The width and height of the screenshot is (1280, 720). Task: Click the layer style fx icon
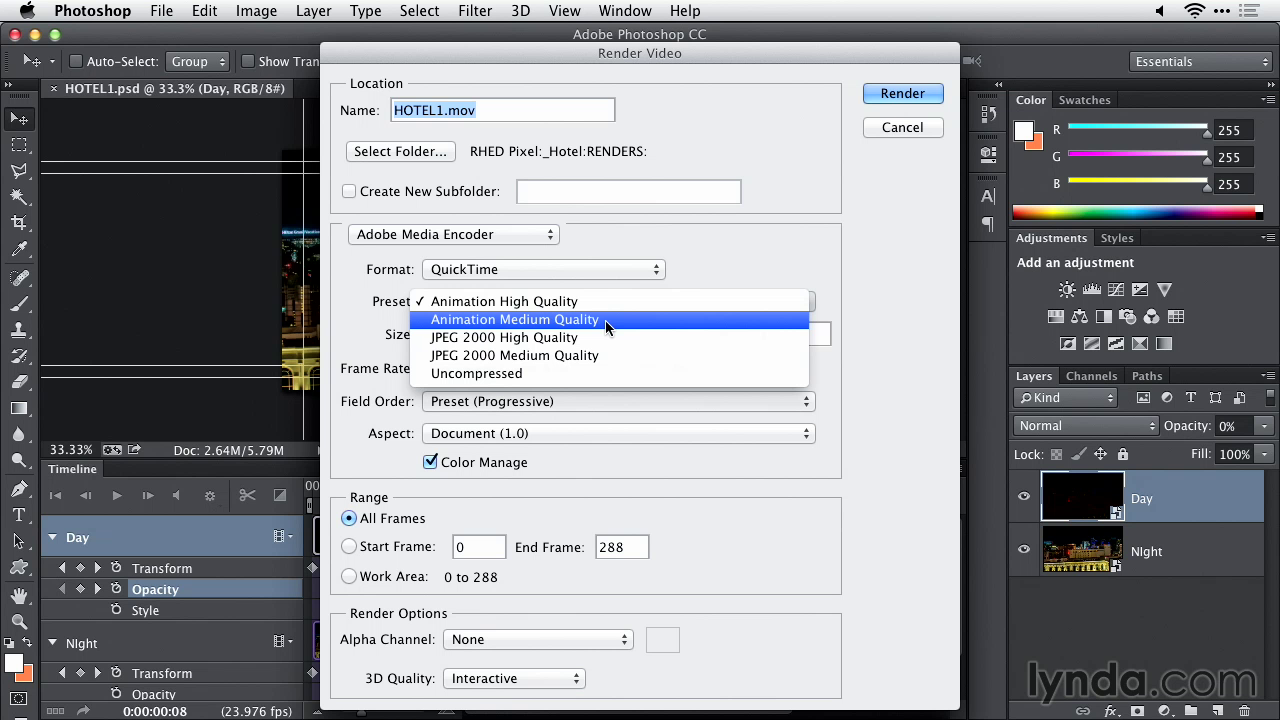click(1110, 711)
